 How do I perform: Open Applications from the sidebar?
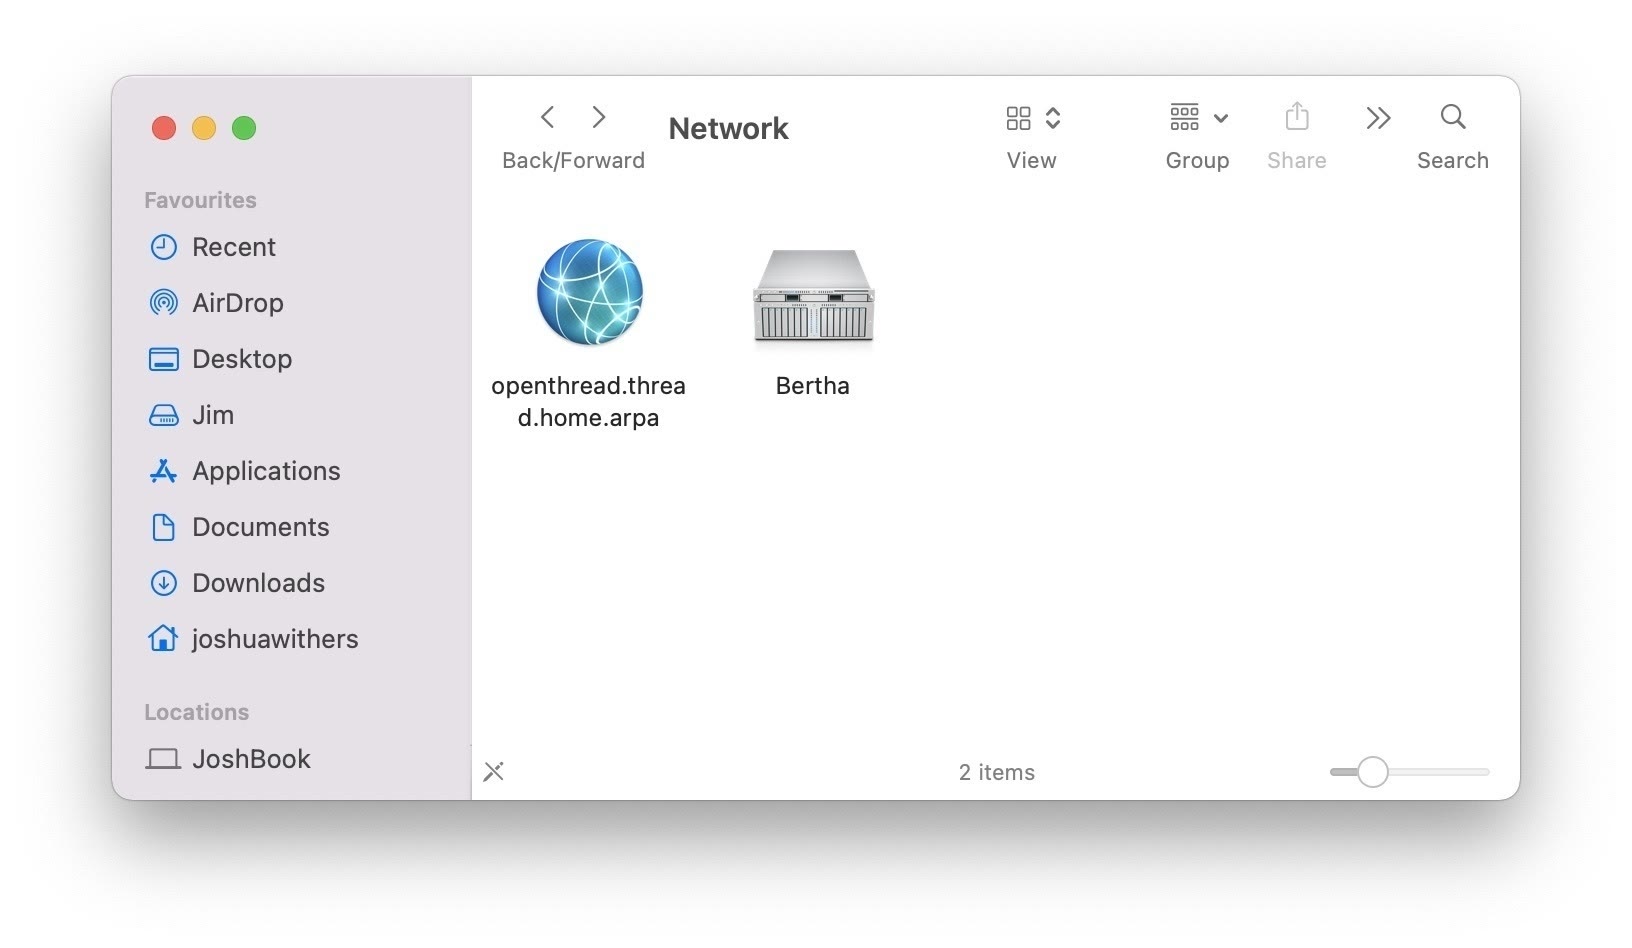[x=265, y=471]
